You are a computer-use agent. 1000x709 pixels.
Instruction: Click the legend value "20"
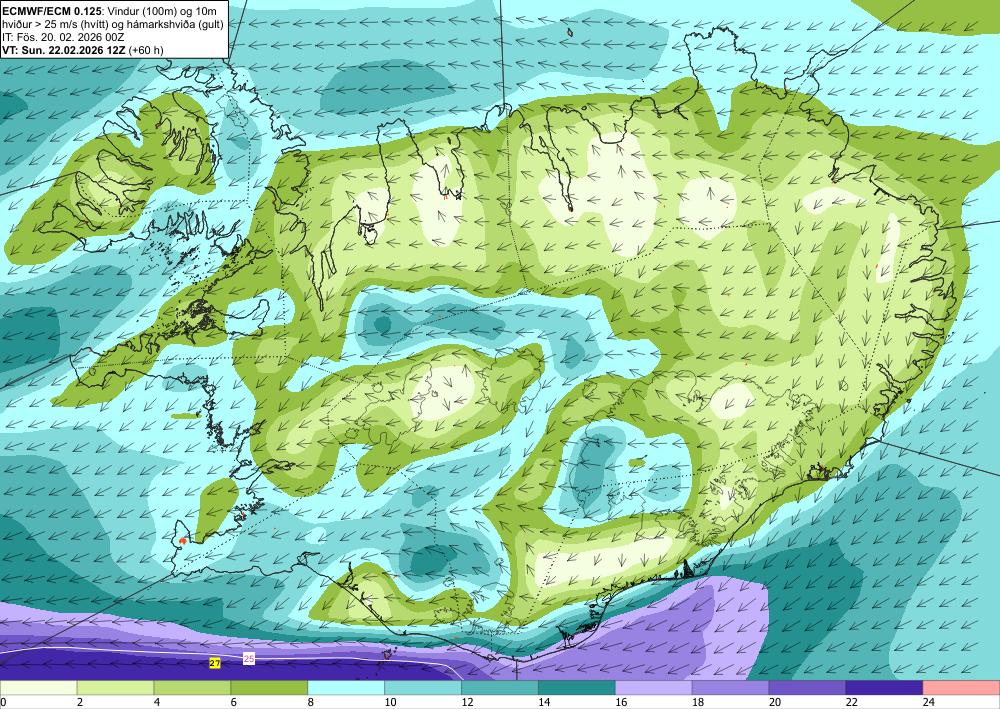pos(775,702)
